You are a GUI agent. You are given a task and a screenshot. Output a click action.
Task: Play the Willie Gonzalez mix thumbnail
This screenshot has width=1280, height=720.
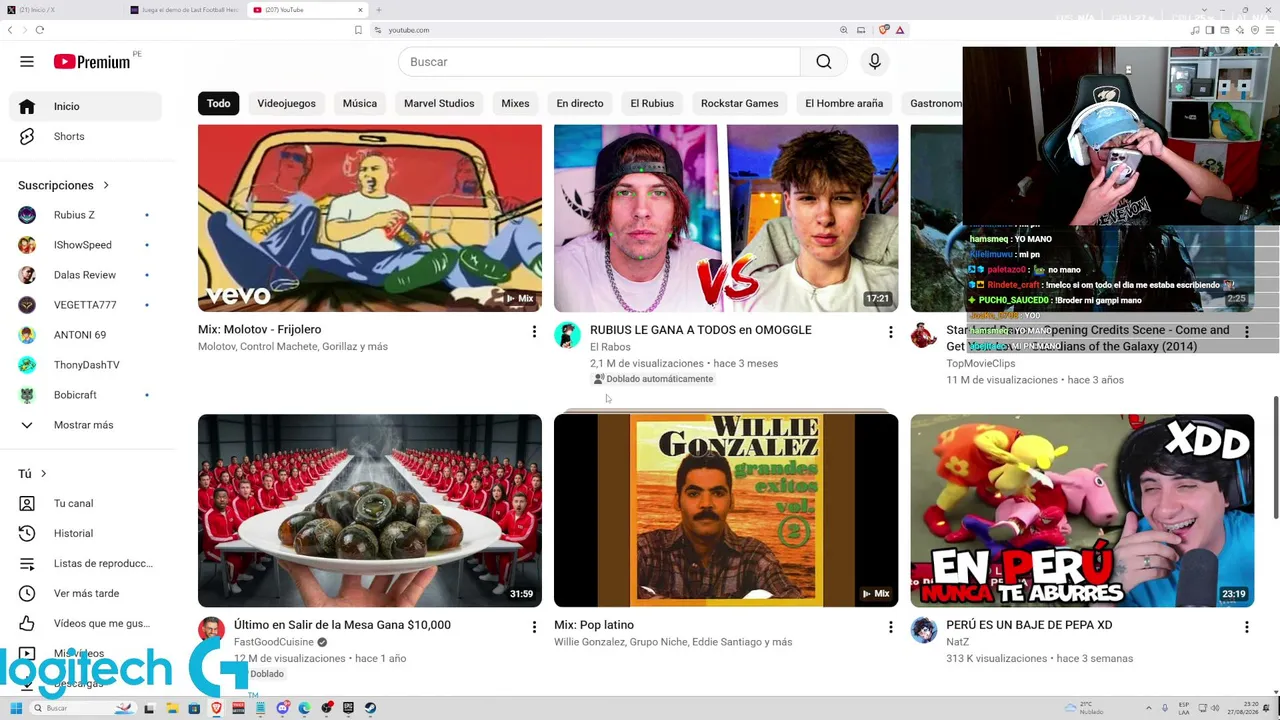tap(726, 510)
